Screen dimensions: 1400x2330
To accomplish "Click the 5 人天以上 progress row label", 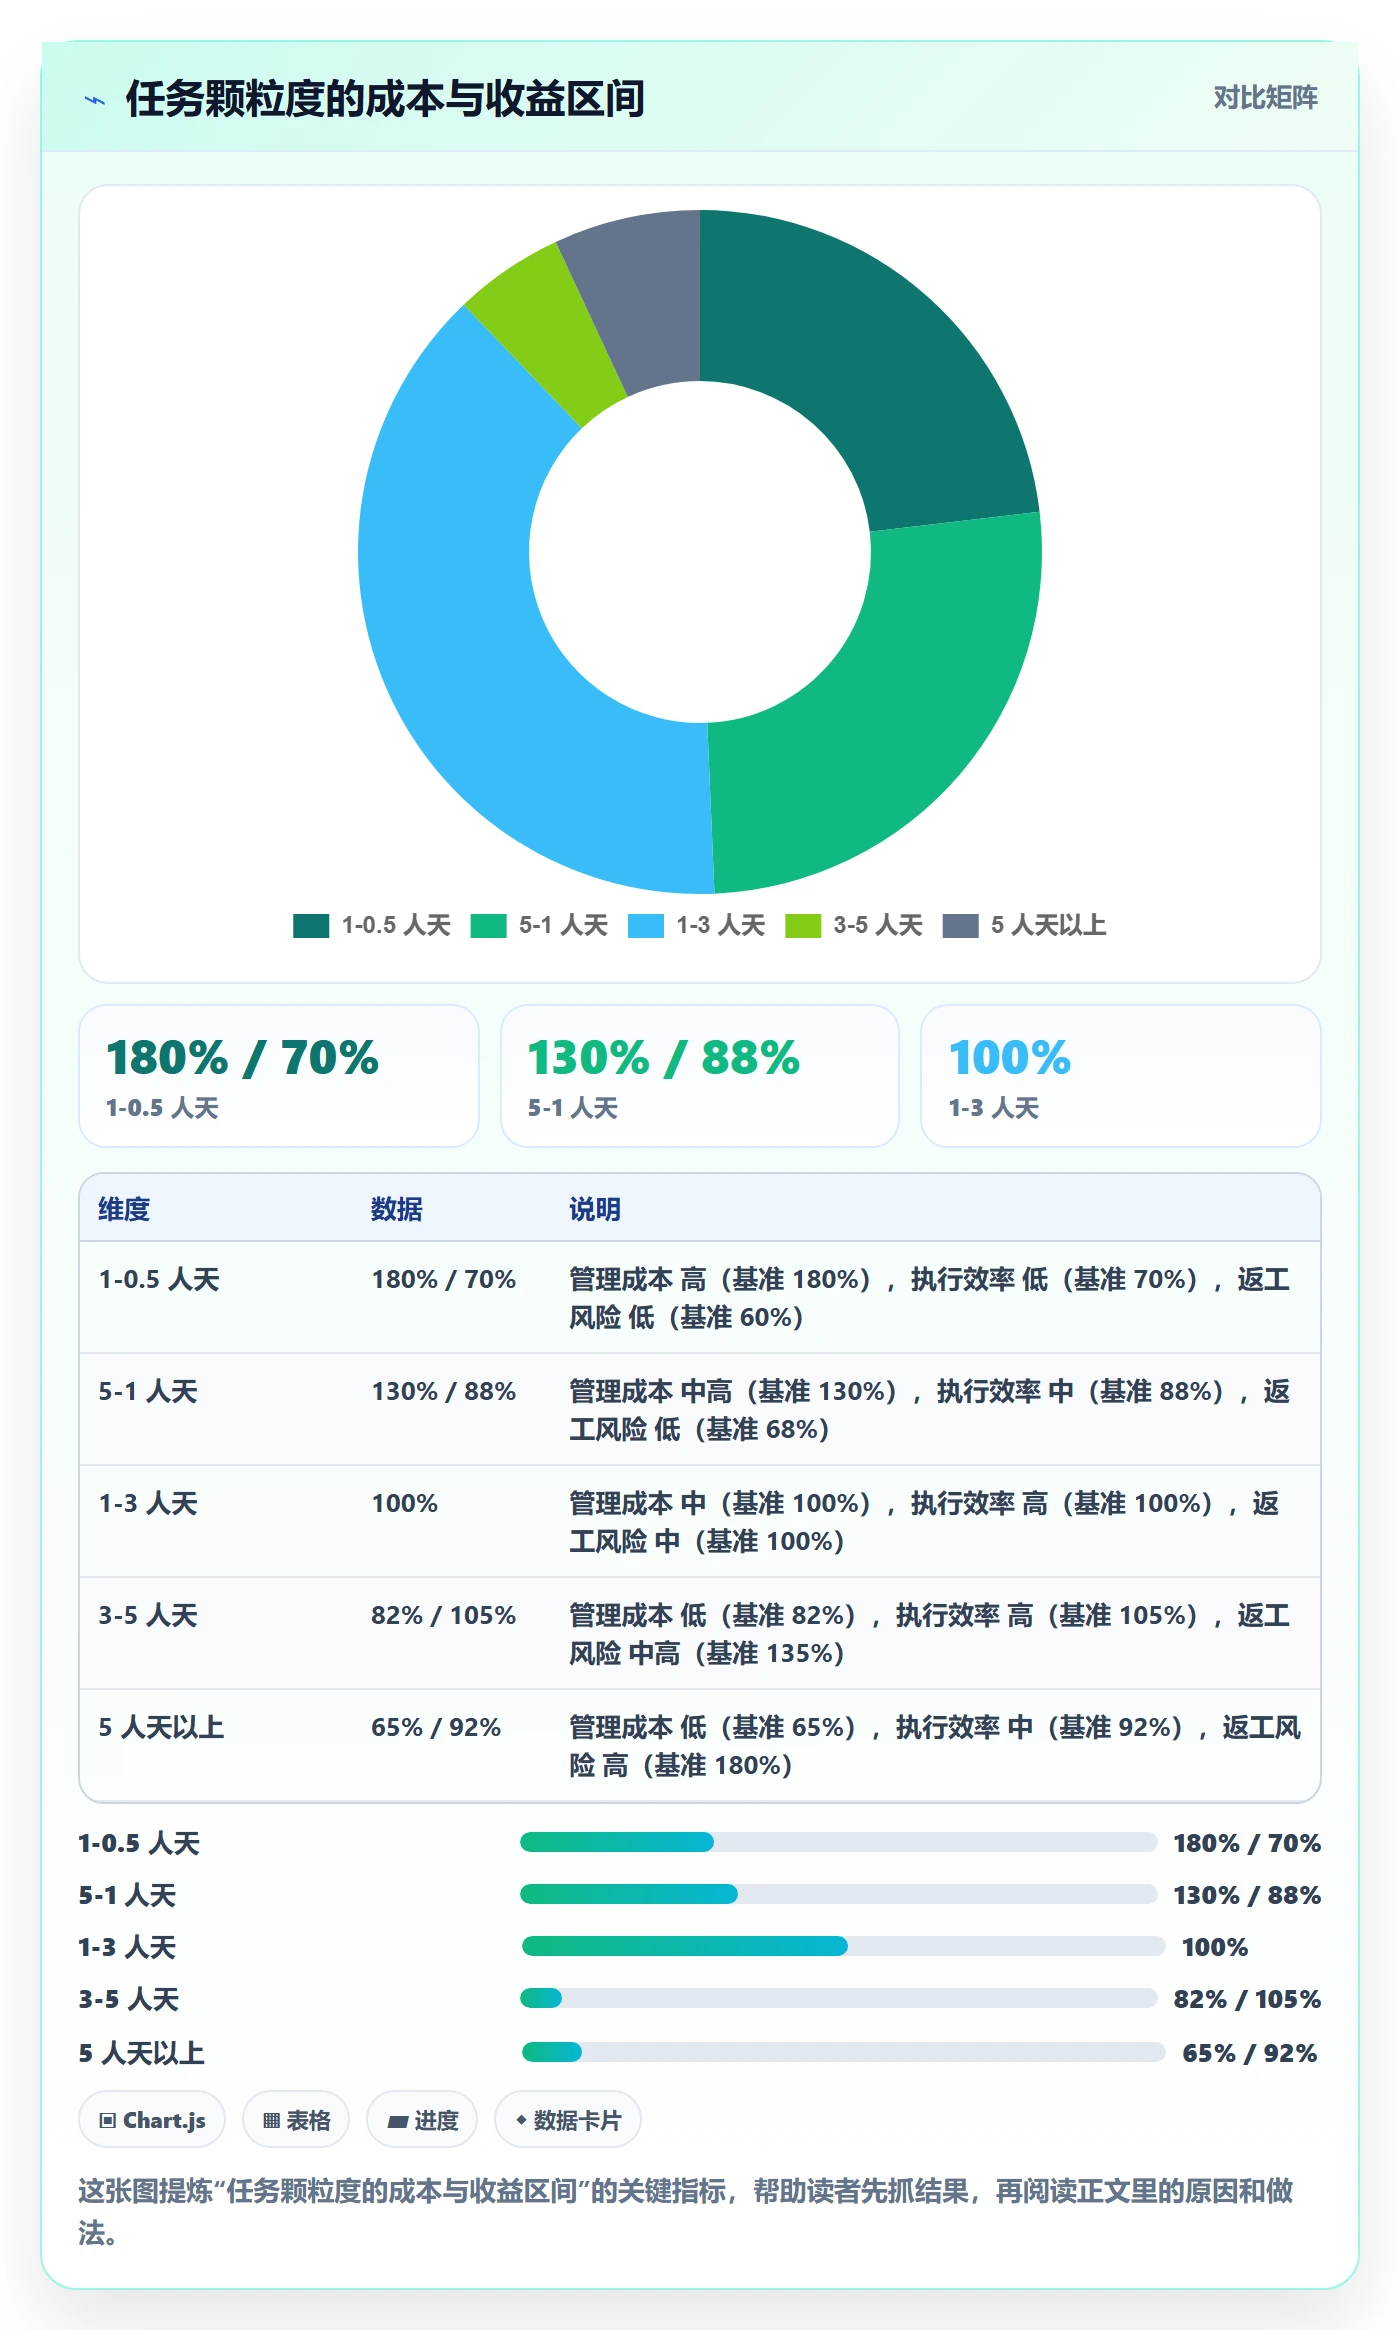I will click(x=142, y=2053).
